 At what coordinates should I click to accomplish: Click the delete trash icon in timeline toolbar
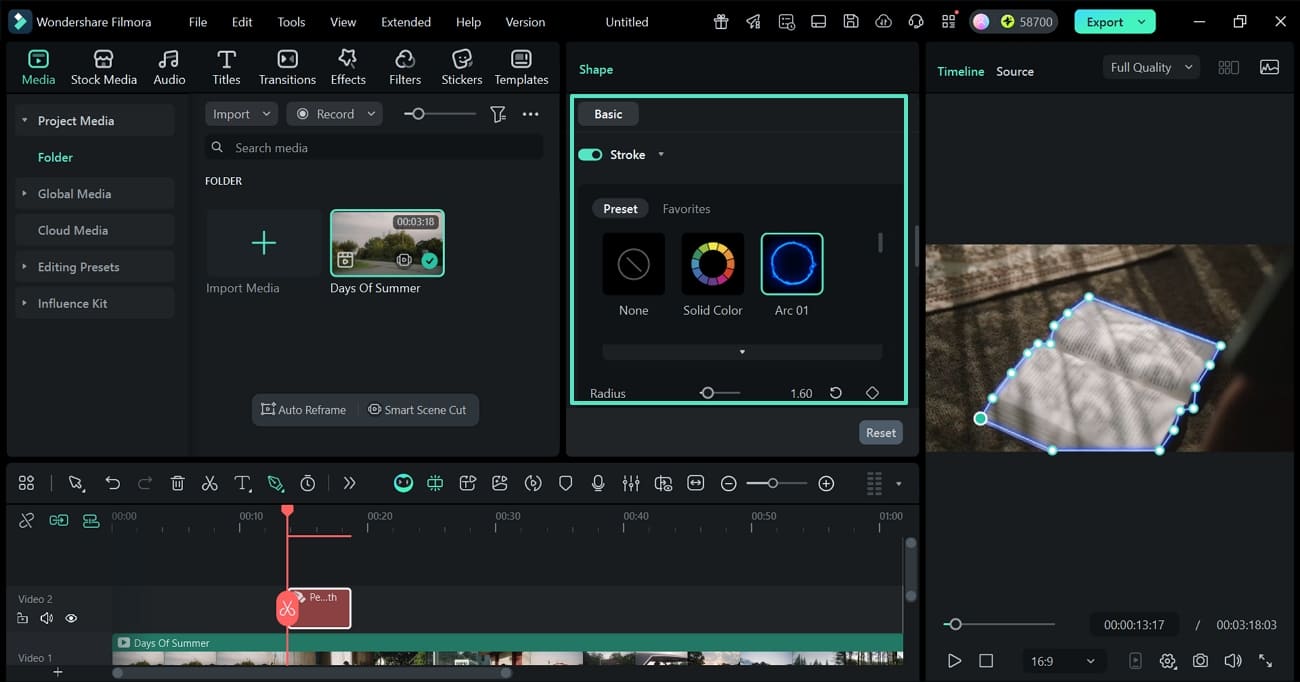[x=177, y=483]
